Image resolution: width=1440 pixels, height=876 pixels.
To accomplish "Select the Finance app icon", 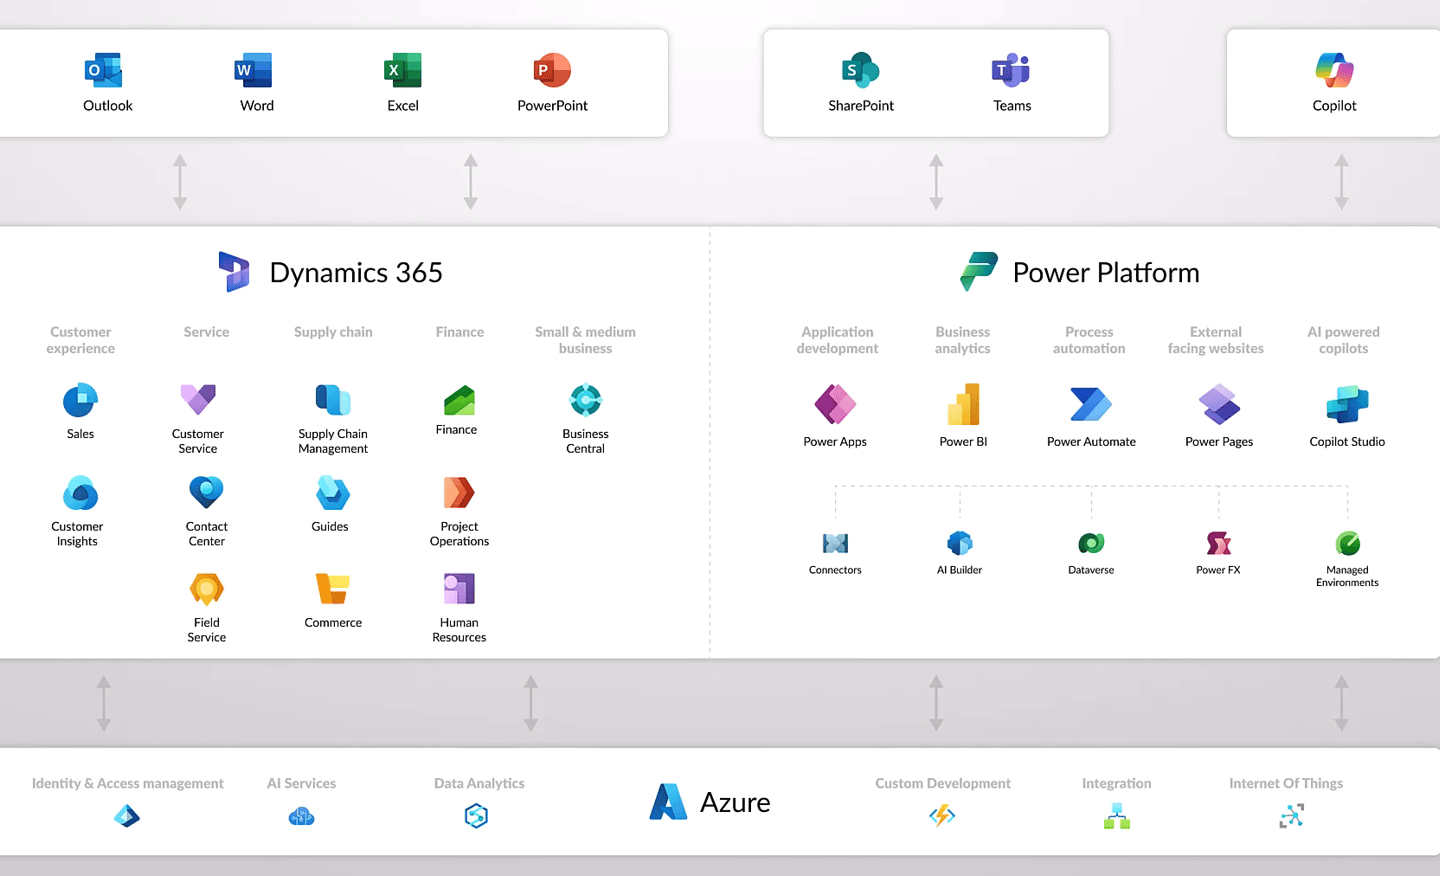I will tap(459, 401).
